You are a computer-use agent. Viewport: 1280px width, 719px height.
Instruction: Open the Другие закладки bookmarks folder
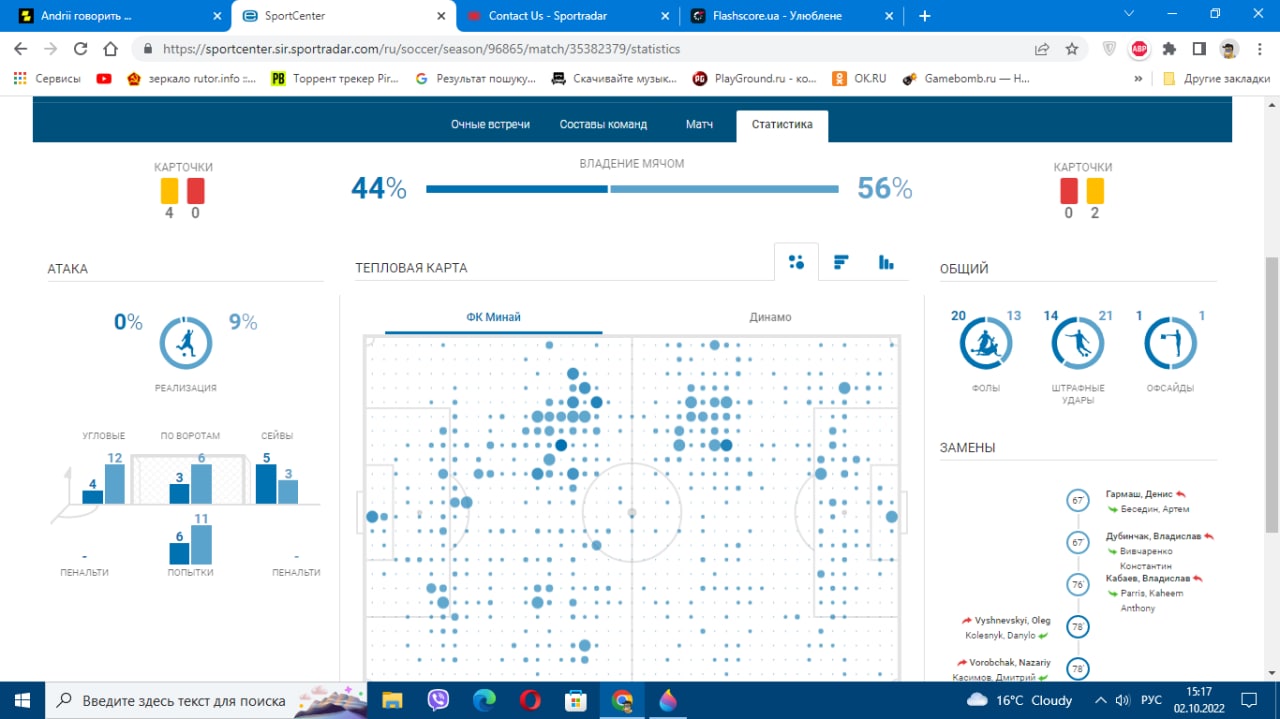[1216, 79]
